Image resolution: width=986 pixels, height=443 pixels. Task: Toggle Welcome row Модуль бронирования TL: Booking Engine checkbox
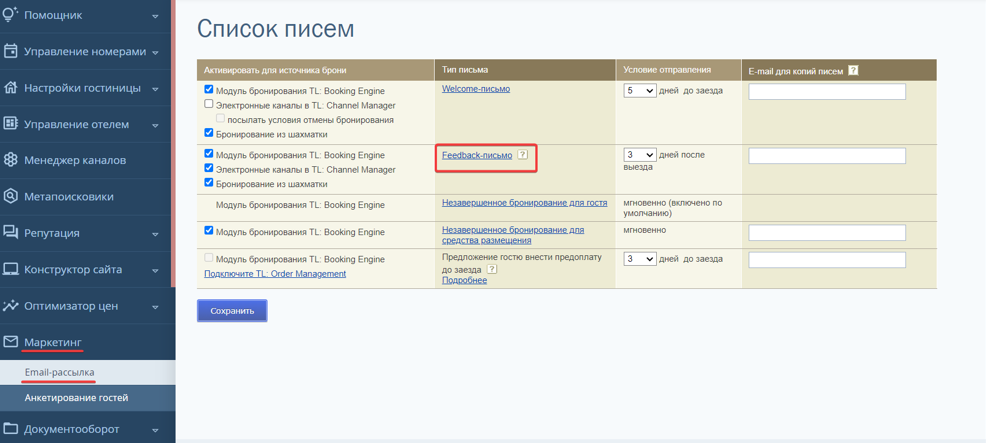coord(209,90)
